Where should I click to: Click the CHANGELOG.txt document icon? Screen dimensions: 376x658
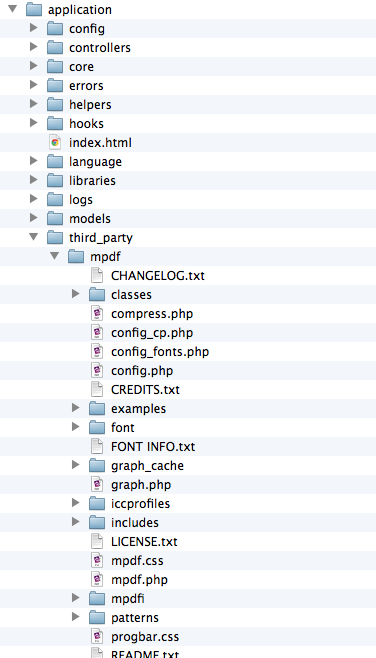[97, 275]
